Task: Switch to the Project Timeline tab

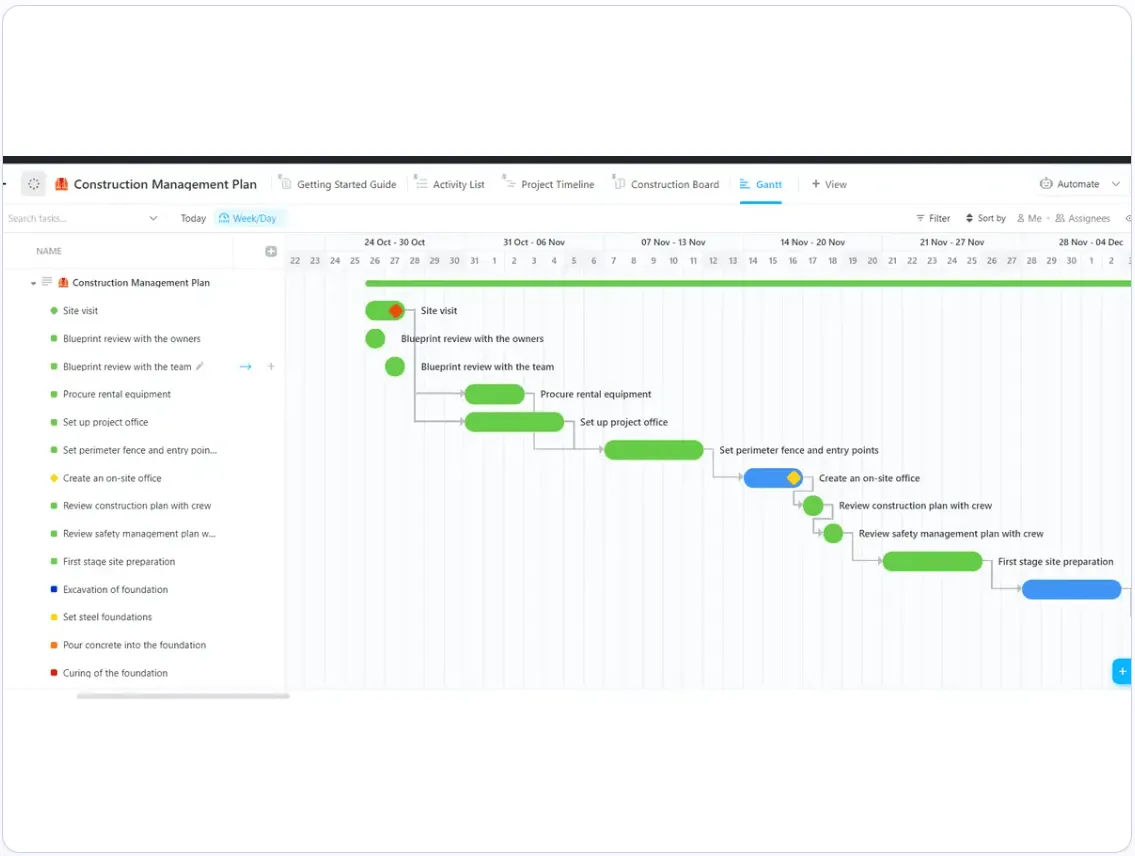Action: point(549,184)
